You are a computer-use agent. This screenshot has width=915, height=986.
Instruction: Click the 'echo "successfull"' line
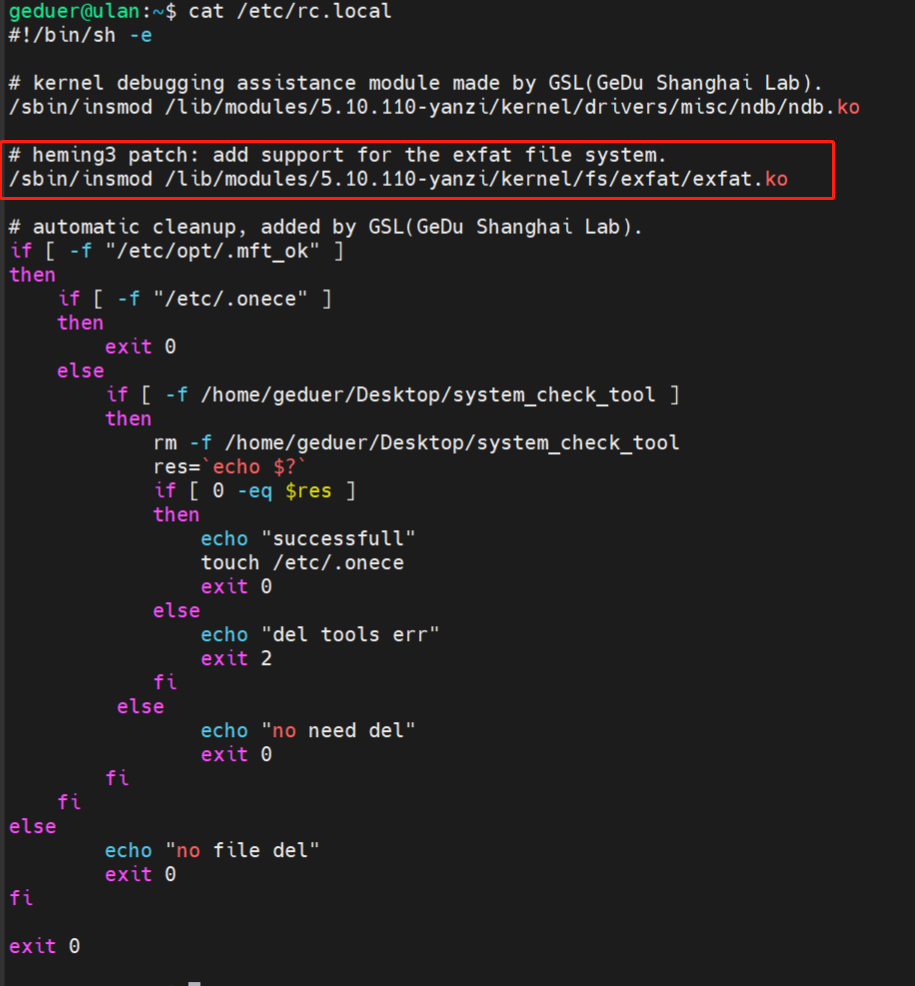308,539
